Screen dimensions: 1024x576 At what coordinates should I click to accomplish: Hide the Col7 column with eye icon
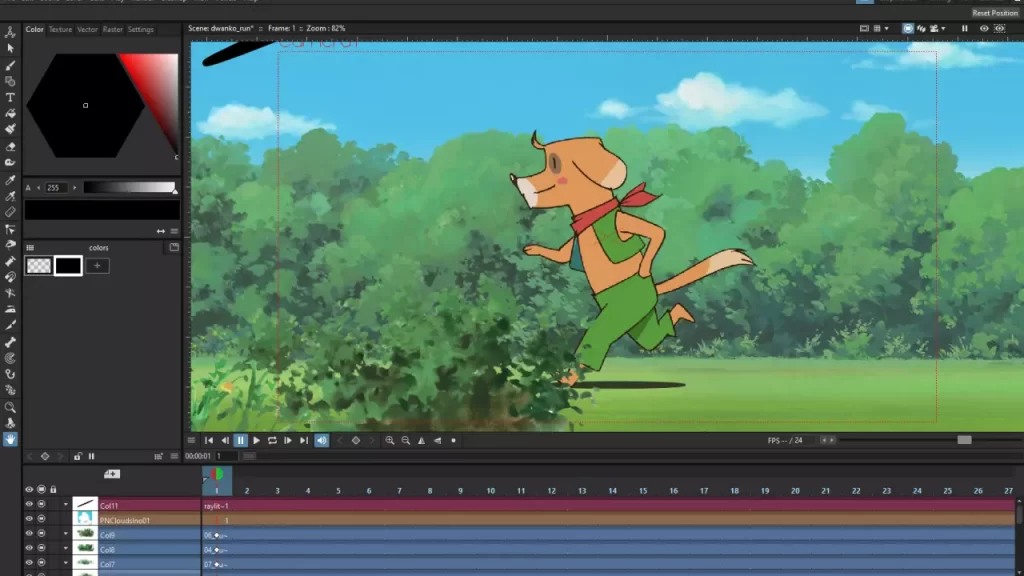click(x=29, y=563)
